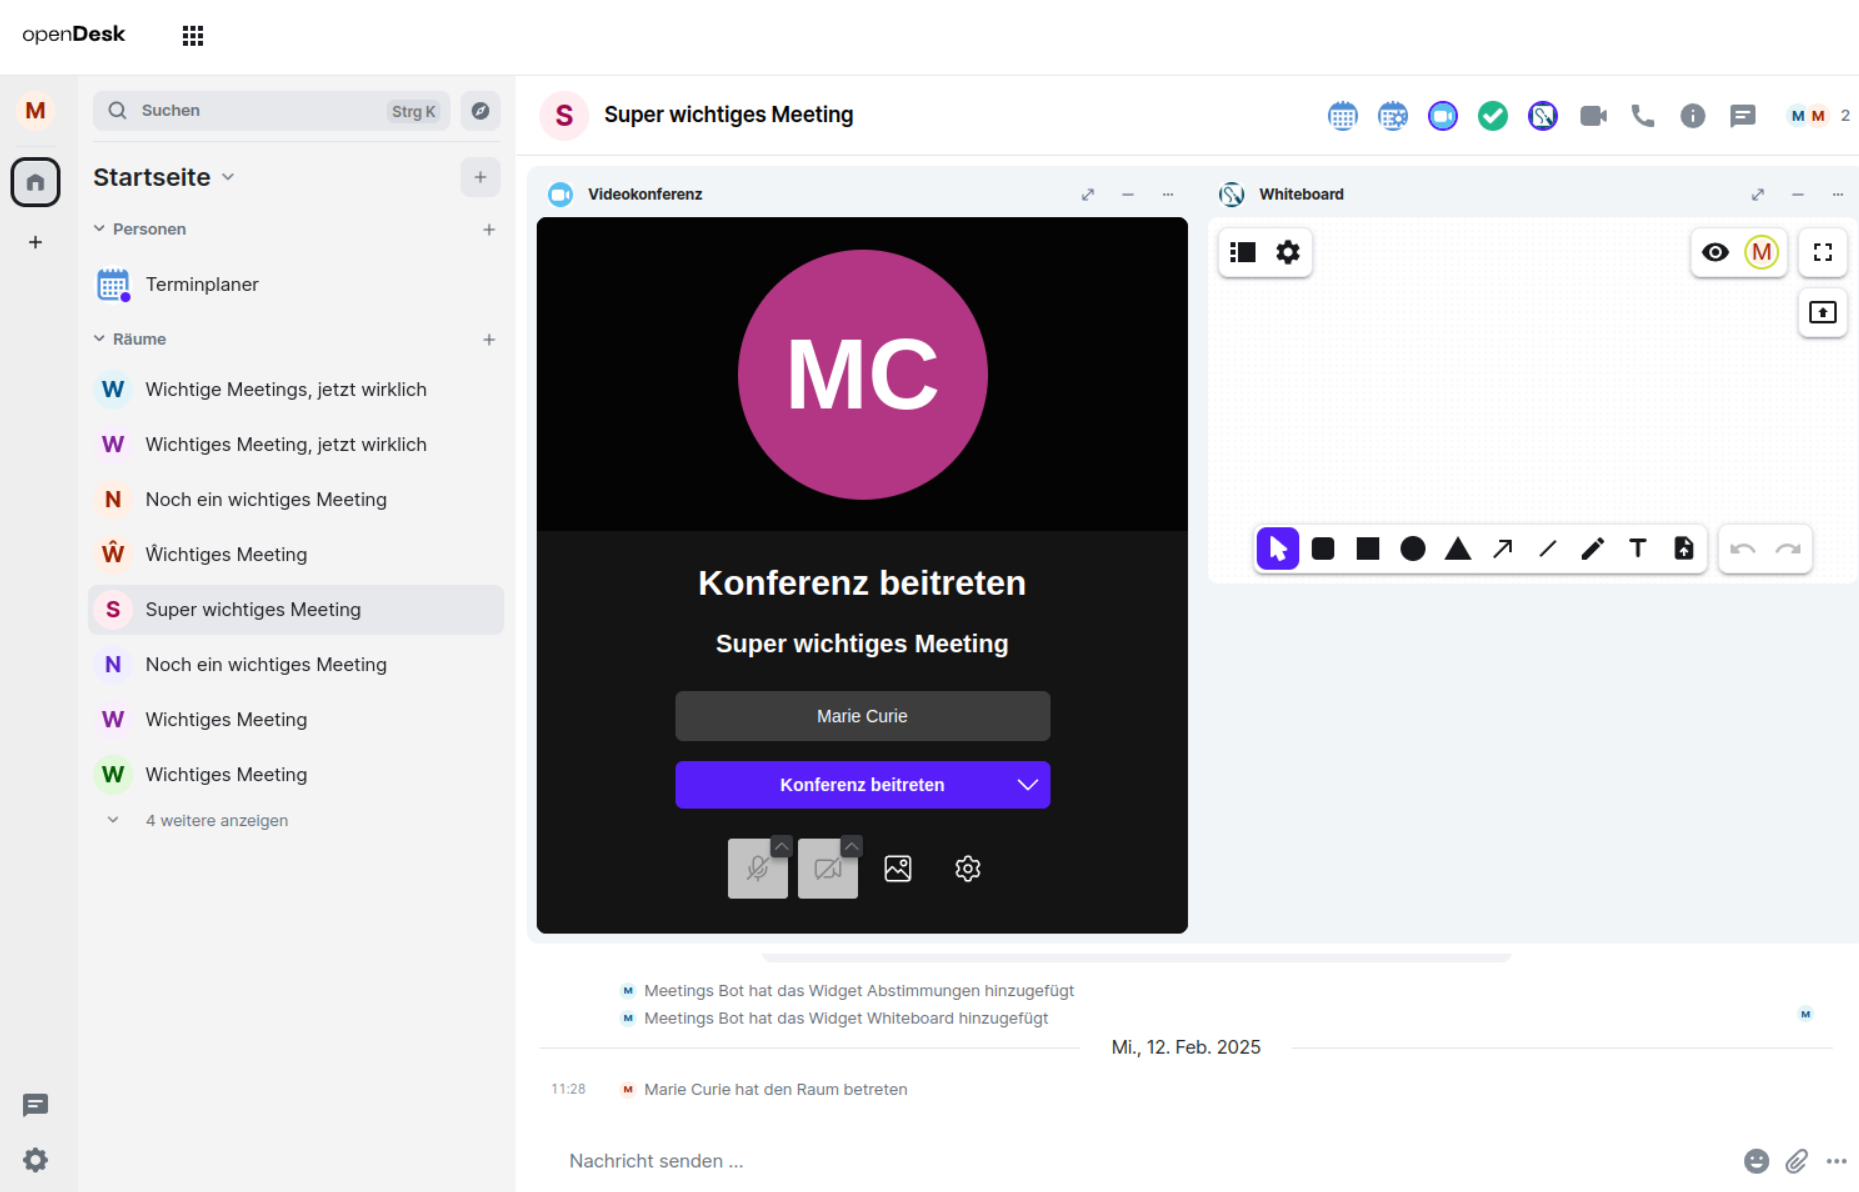Open user avatar M at top left
The height and width of the screenshot is (1192, 1859).
[x=35, y=111]
